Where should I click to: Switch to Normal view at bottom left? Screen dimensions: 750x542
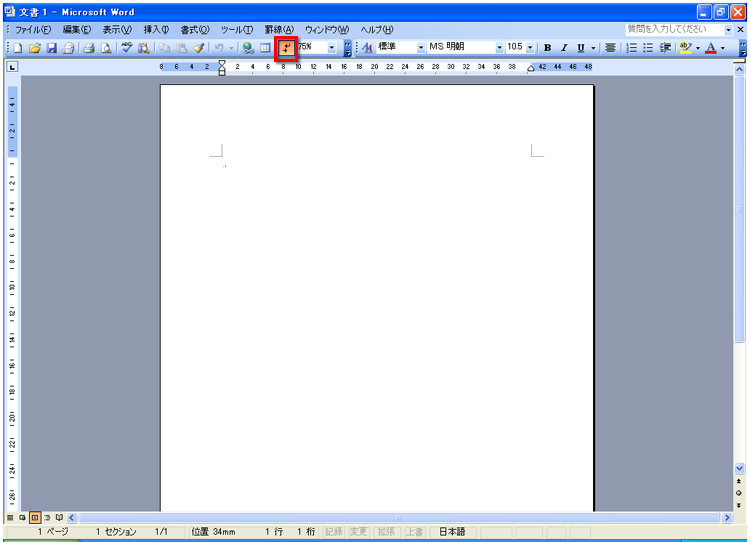point(10,518)
